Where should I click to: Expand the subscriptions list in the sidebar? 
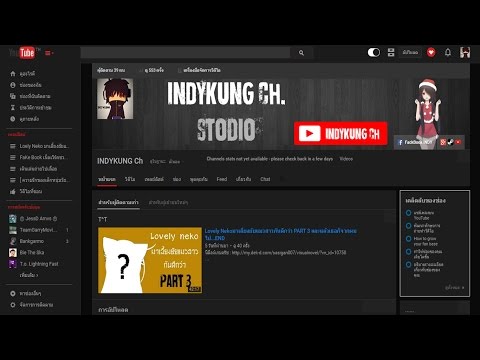(29, 275)
